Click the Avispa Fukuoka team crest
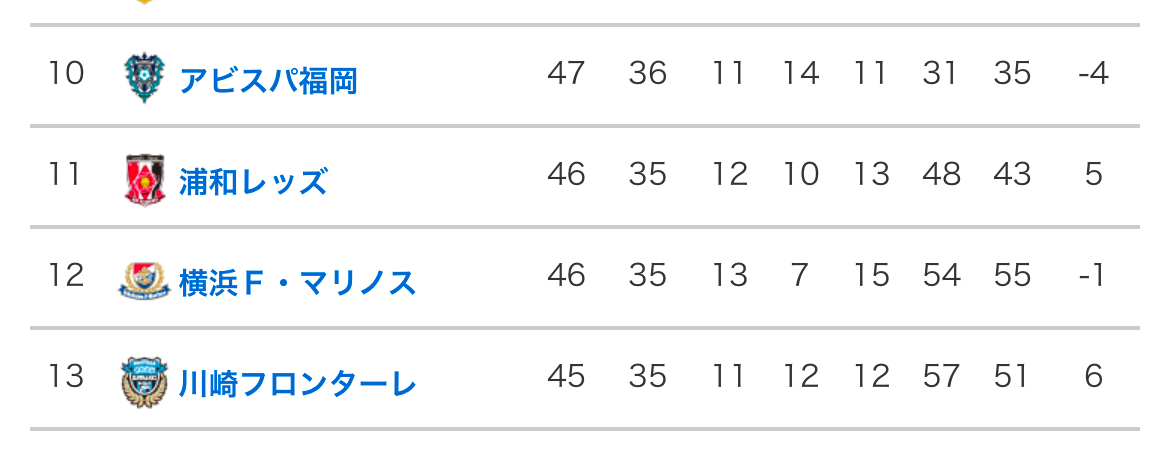The image size is (1170, 450). [x=140, y=78]
